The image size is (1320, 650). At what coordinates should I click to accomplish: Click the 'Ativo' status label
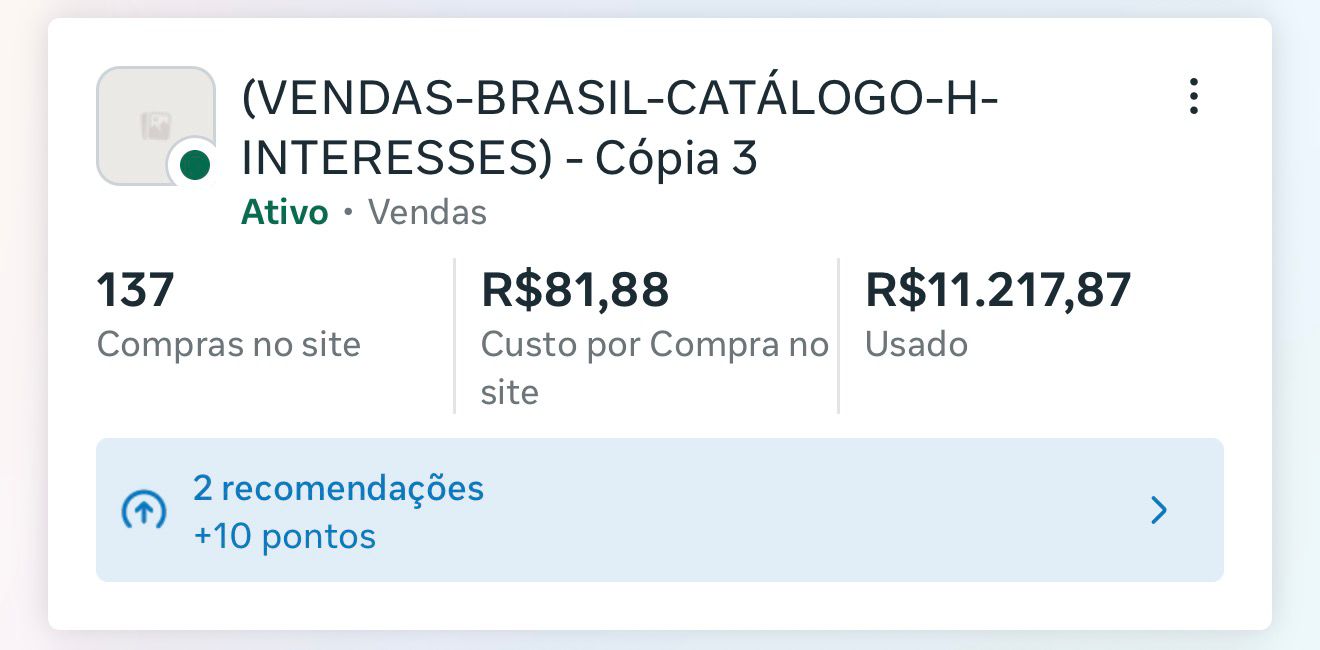pyautogui.click(x=284, y=213)
